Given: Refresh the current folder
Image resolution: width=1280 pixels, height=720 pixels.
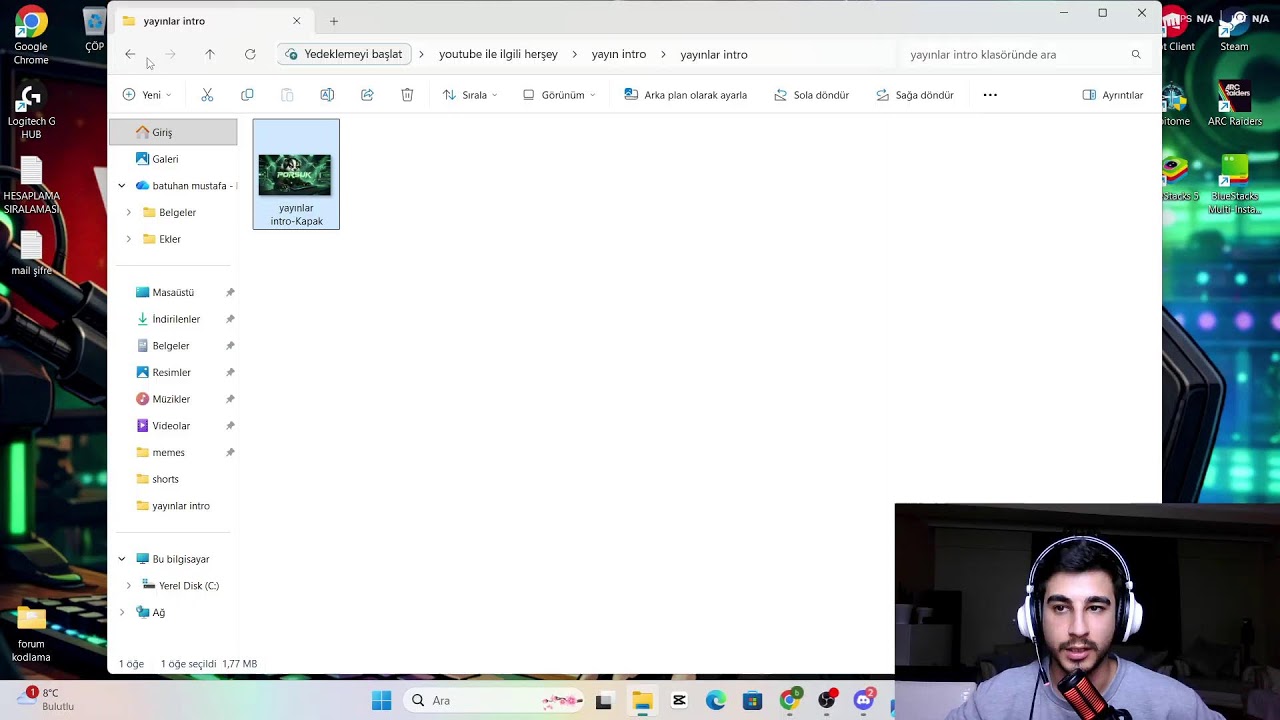Looking at the screenshot, I should [250, 54].
